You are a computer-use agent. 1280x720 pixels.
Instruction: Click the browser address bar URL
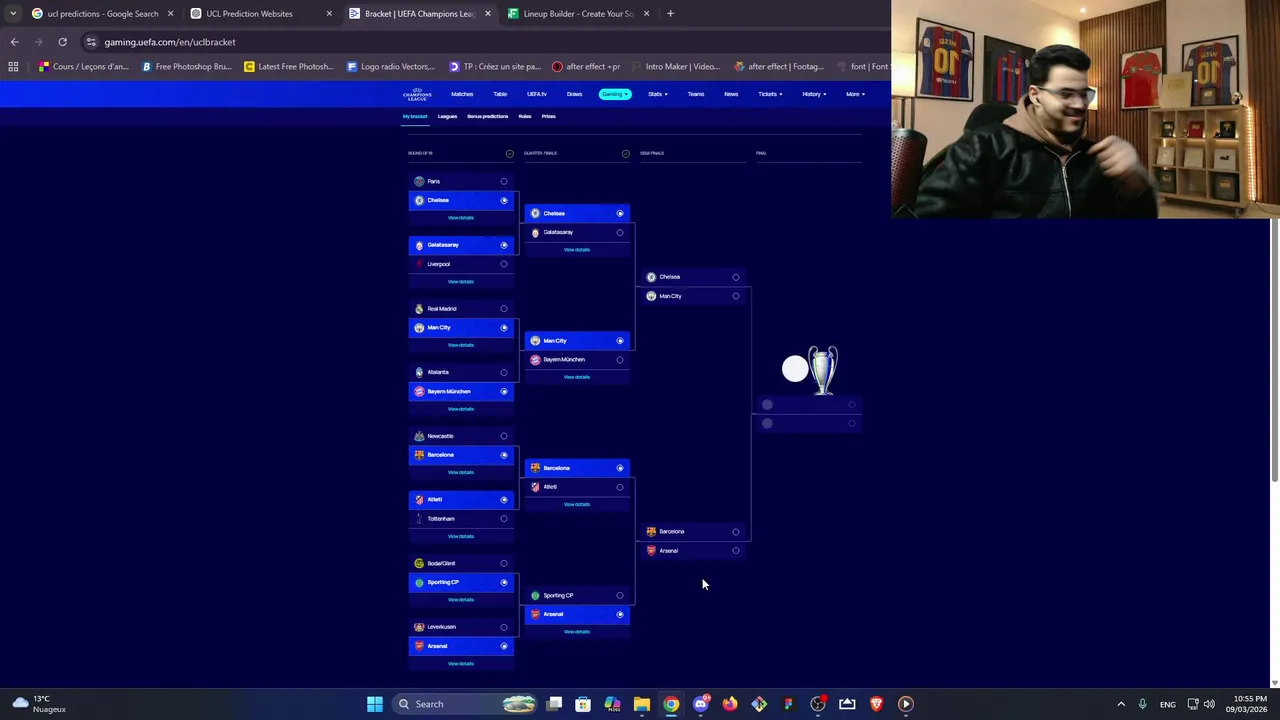pos(170,42)
